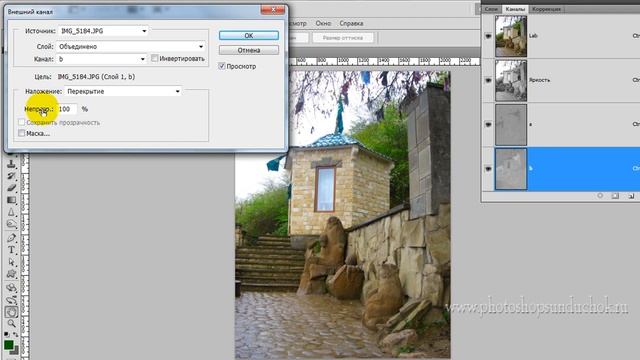Select the highlighted Rotate View tool

coord(11,312)
